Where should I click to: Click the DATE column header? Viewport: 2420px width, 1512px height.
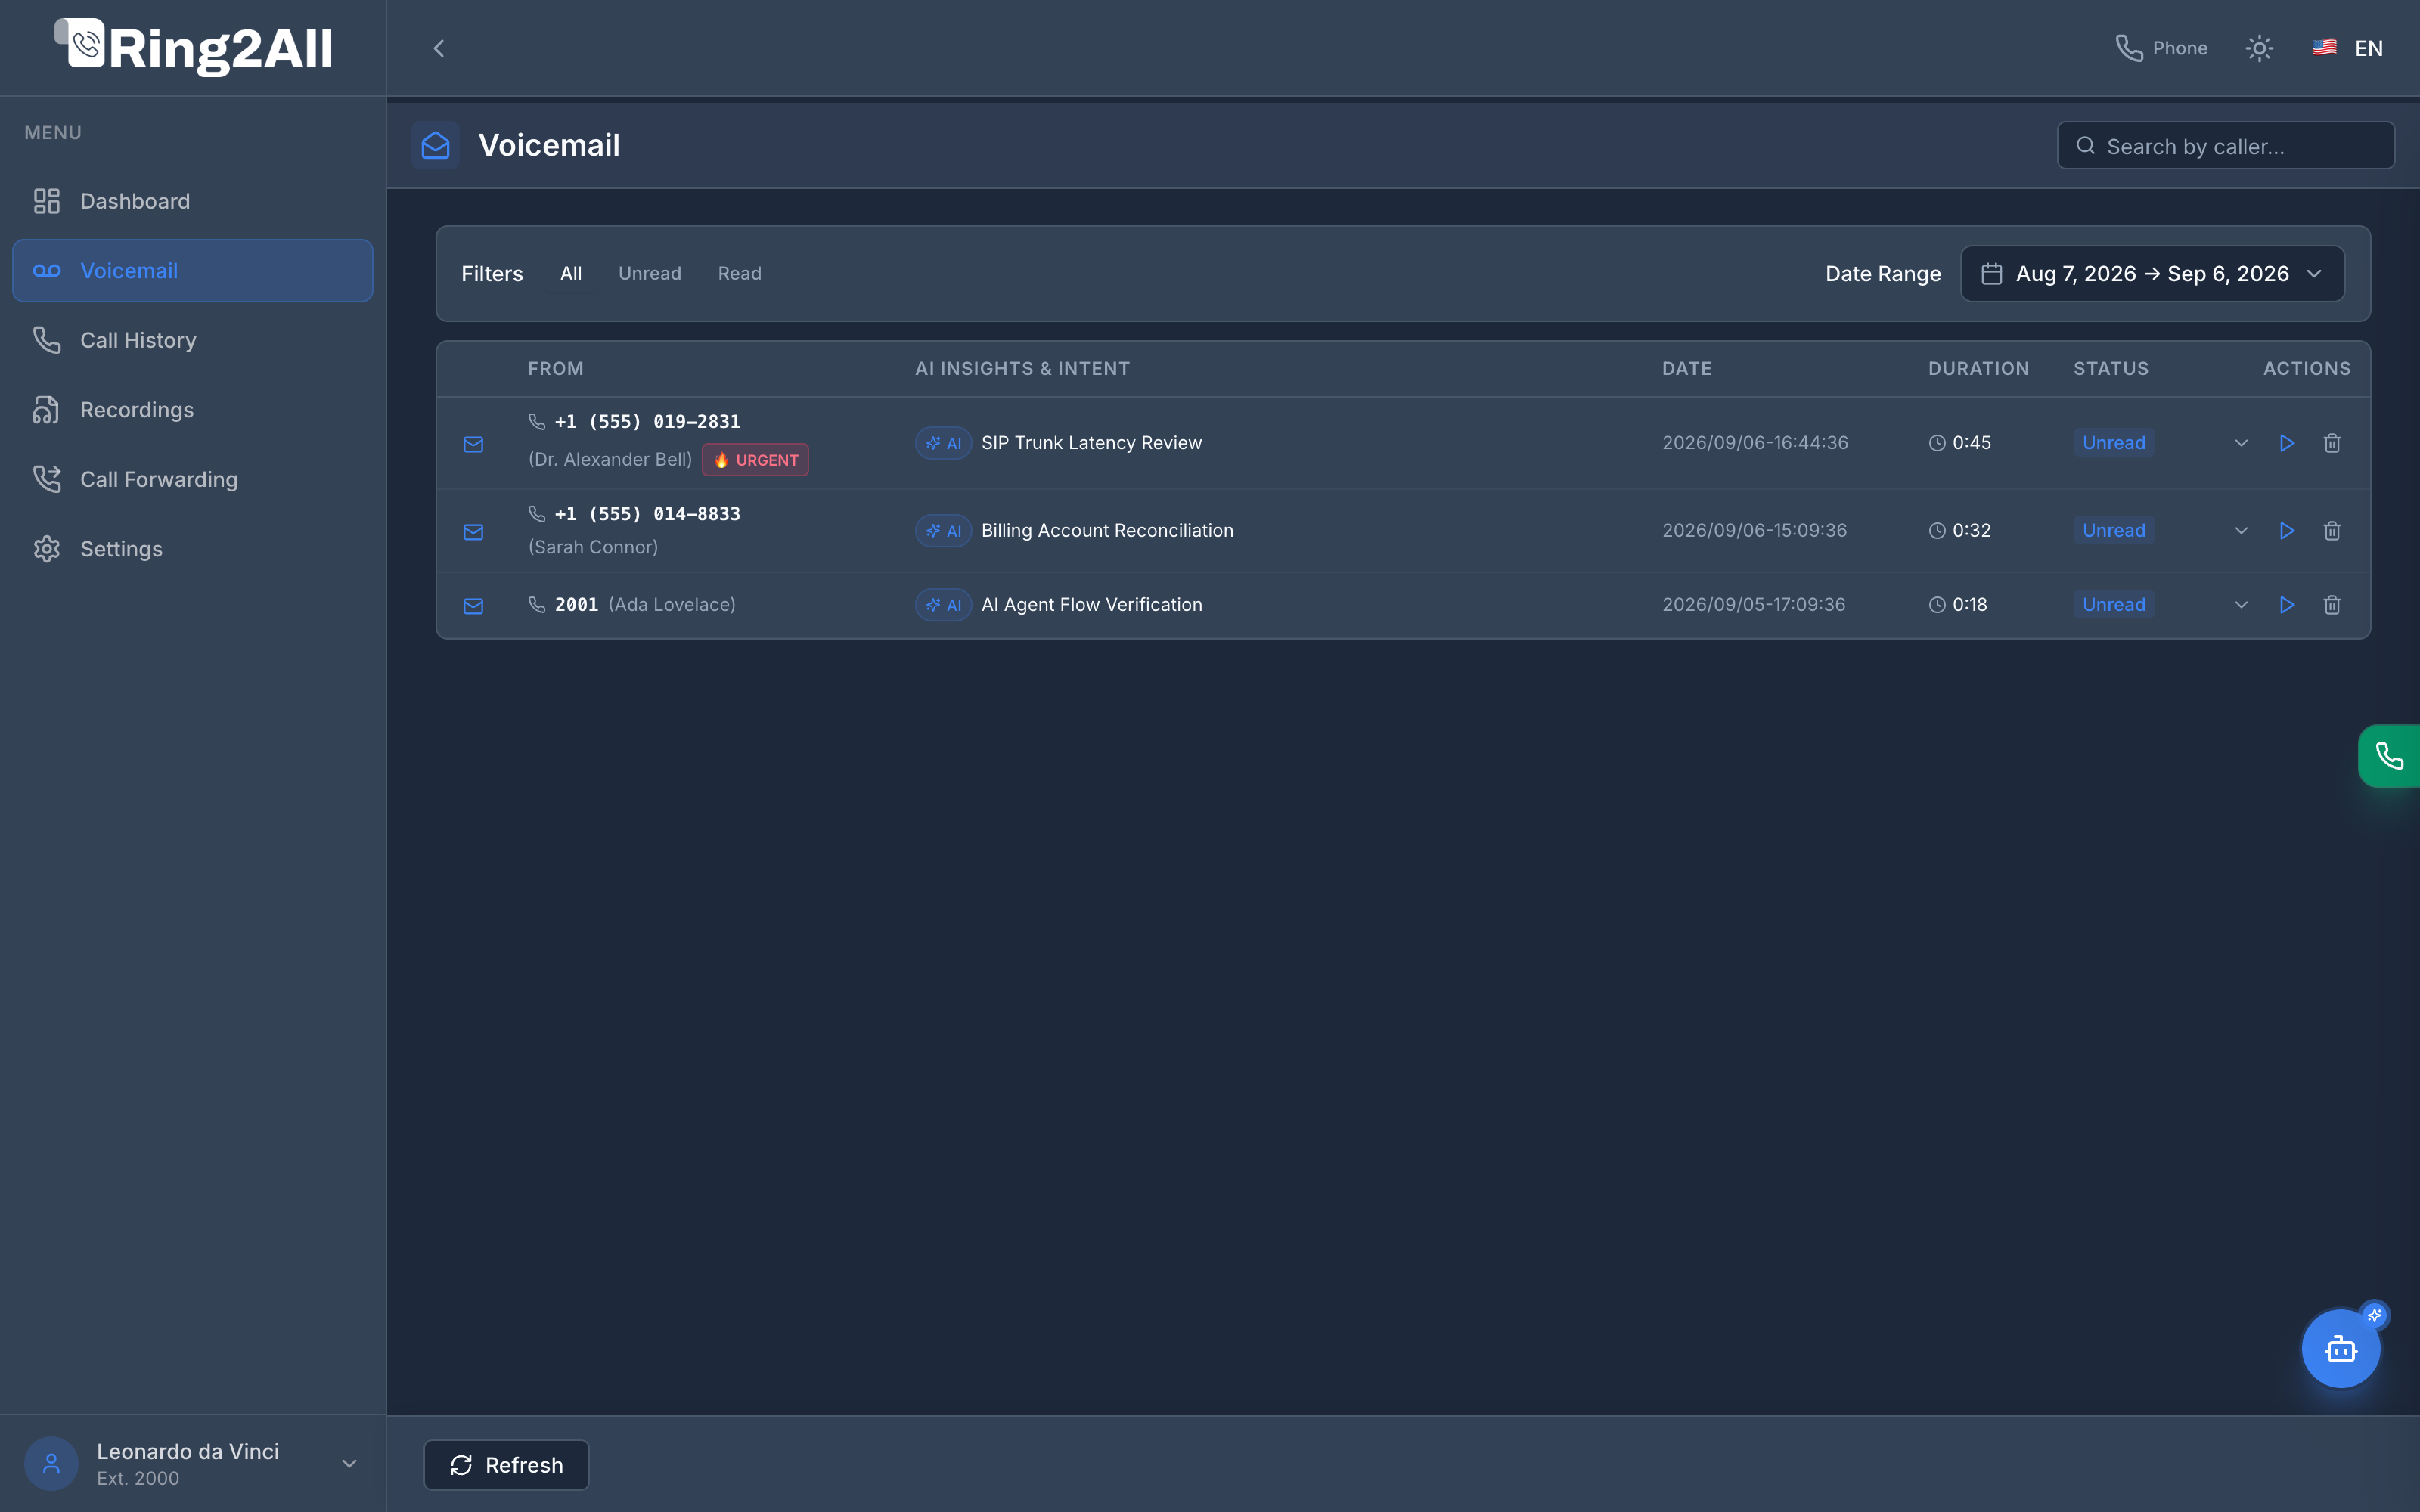pyautogui.click(x=1687, y=369)
